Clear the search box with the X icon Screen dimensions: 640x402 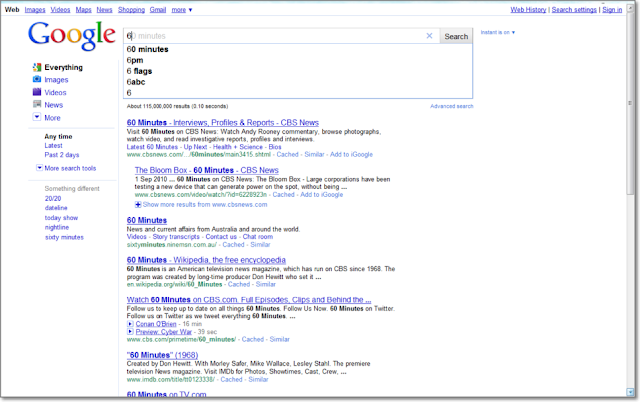pos(429,36)
